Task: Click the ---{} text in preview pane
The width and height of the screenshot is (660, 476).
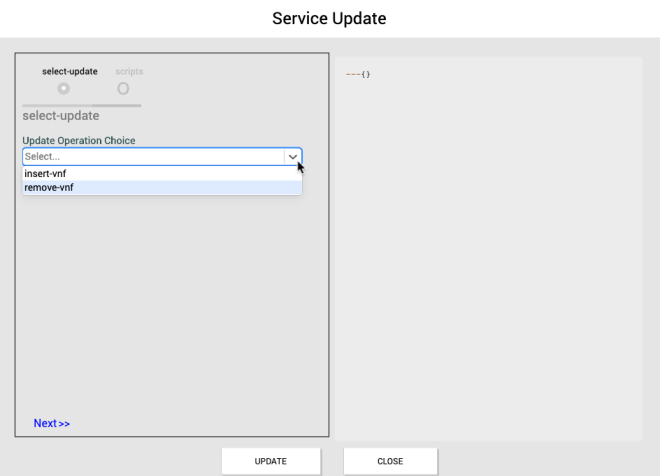Action: click(x=358, y=75)
